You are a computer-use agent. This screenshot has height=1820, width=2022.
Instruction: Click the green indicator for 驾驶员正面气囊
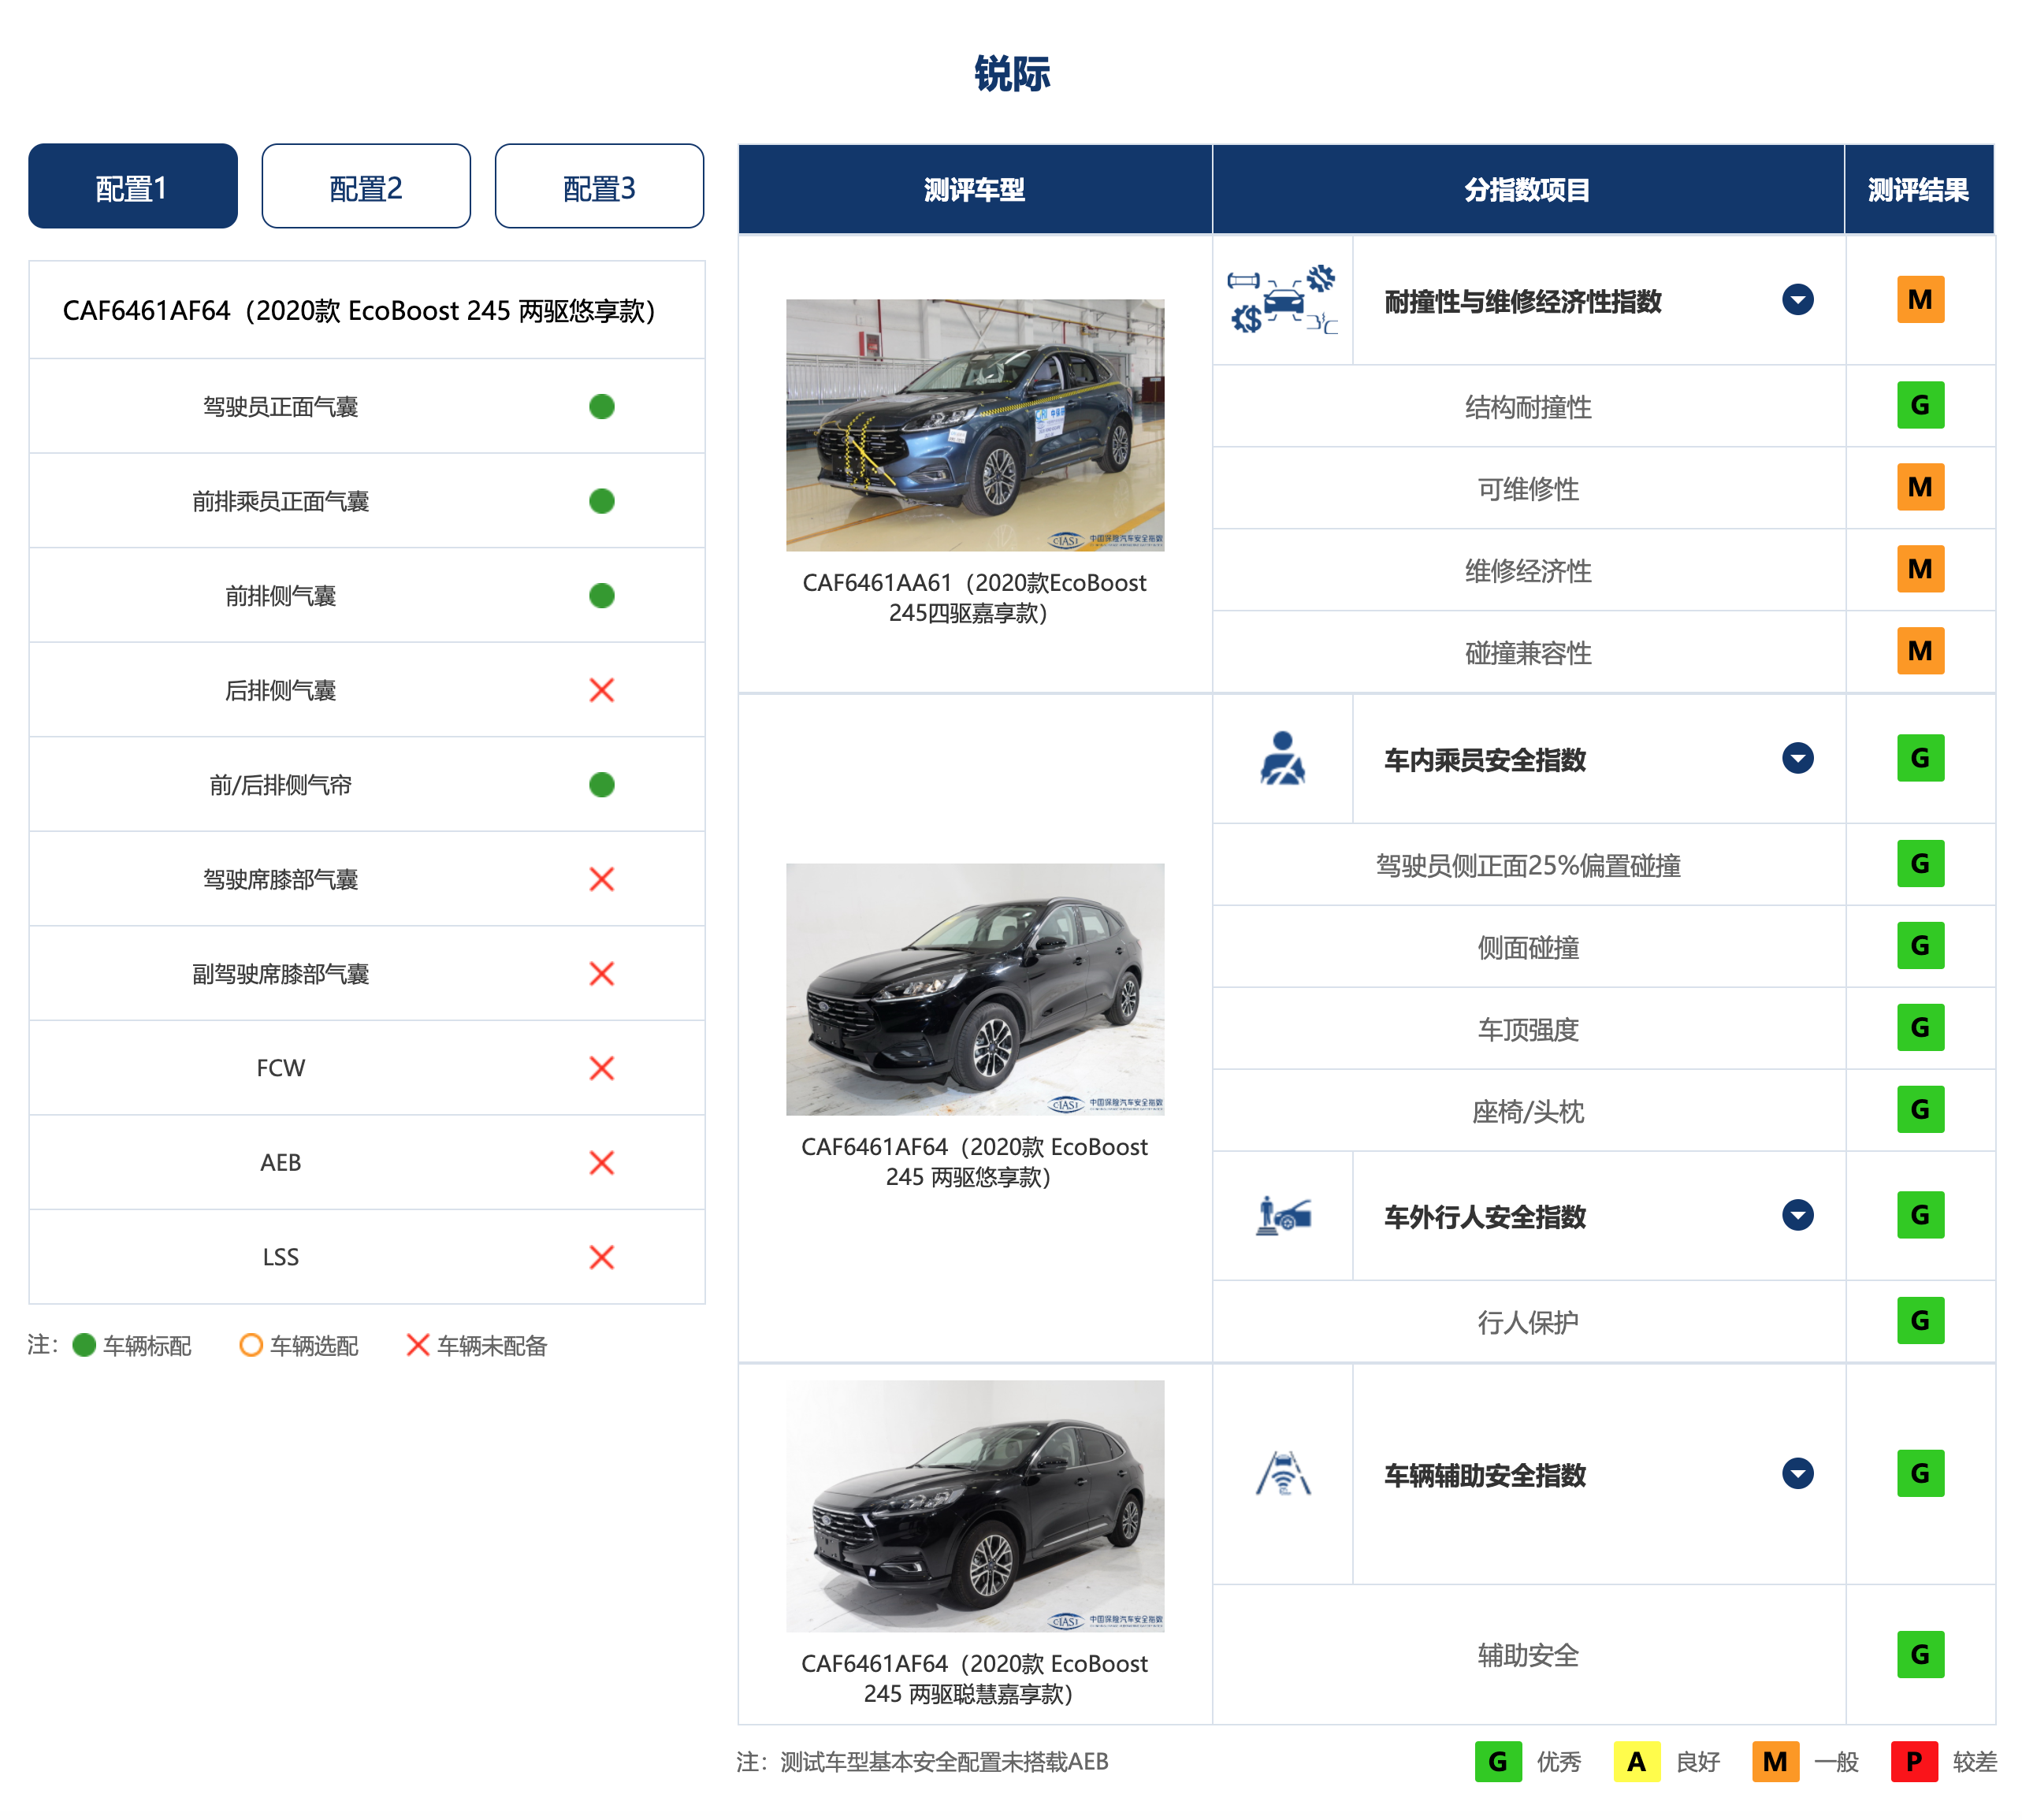(601, 406)
